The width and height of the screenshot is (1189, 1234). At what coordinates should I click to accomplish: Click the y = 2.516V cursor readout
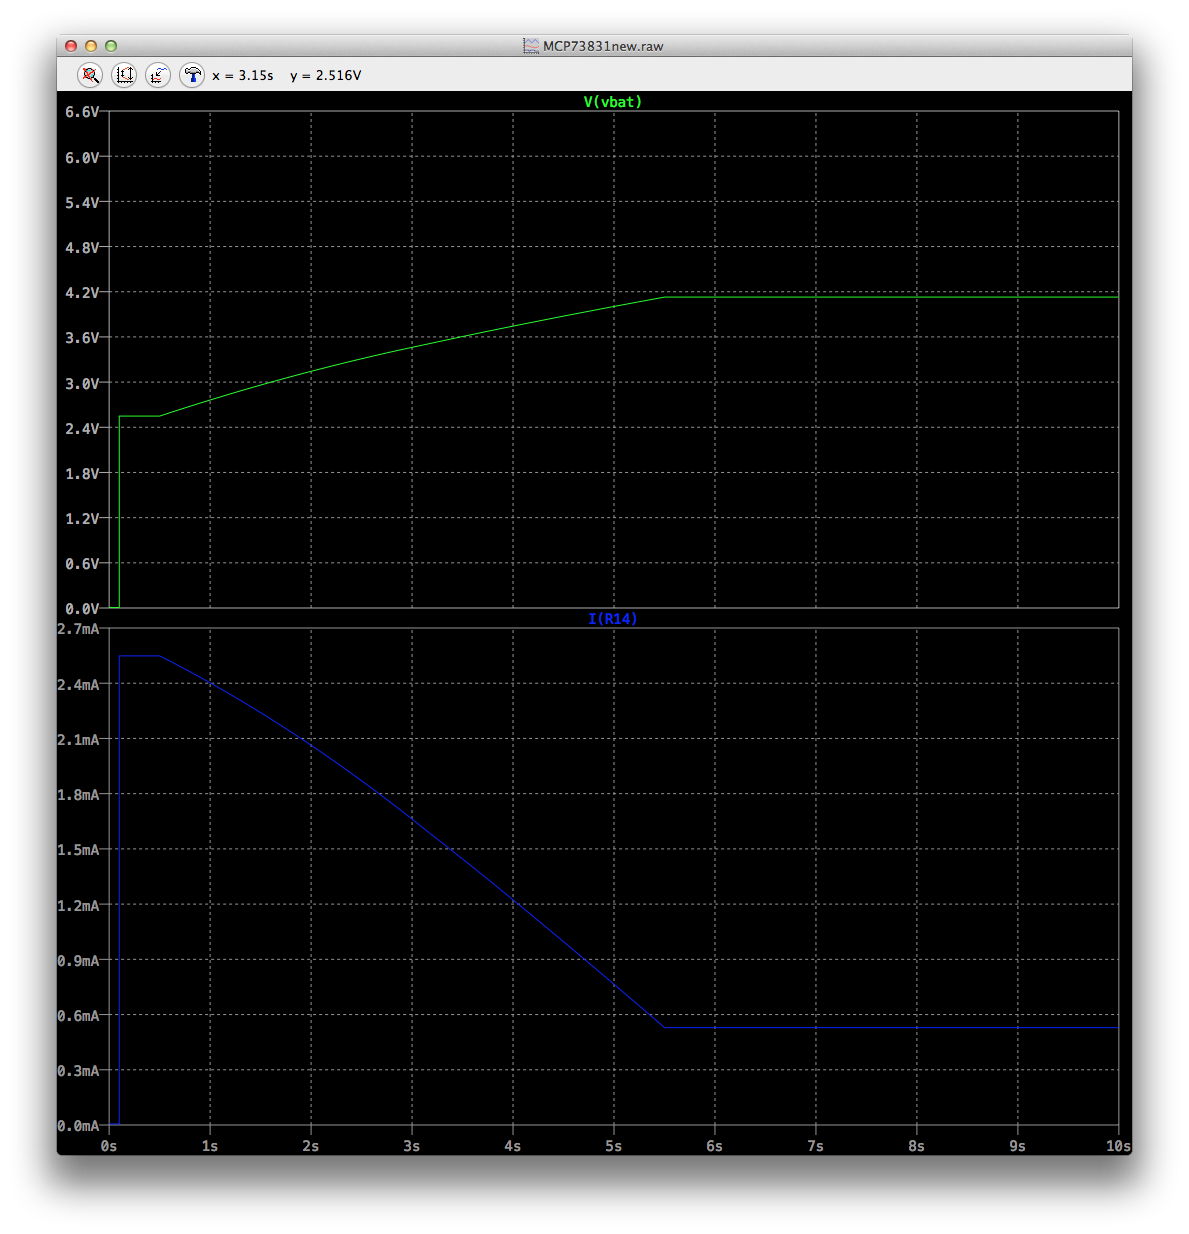[x=326, y=75]
